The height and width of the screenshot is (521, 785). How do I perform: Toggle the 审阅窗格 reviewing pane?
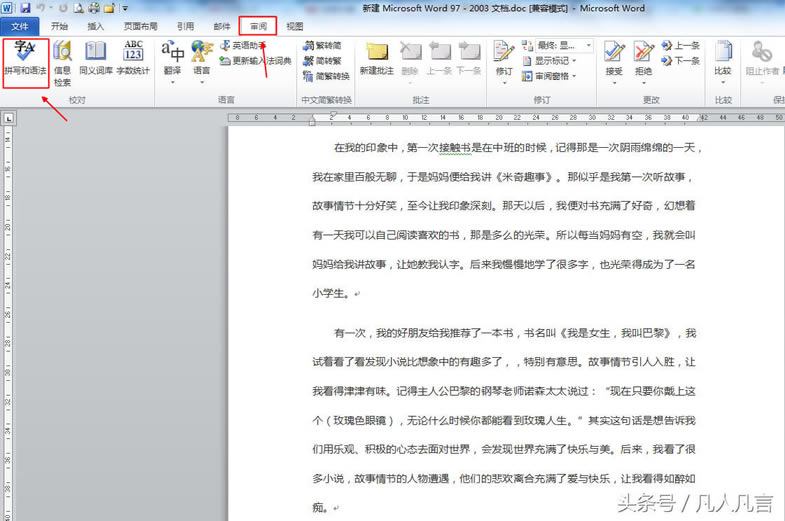click(552, 75)
